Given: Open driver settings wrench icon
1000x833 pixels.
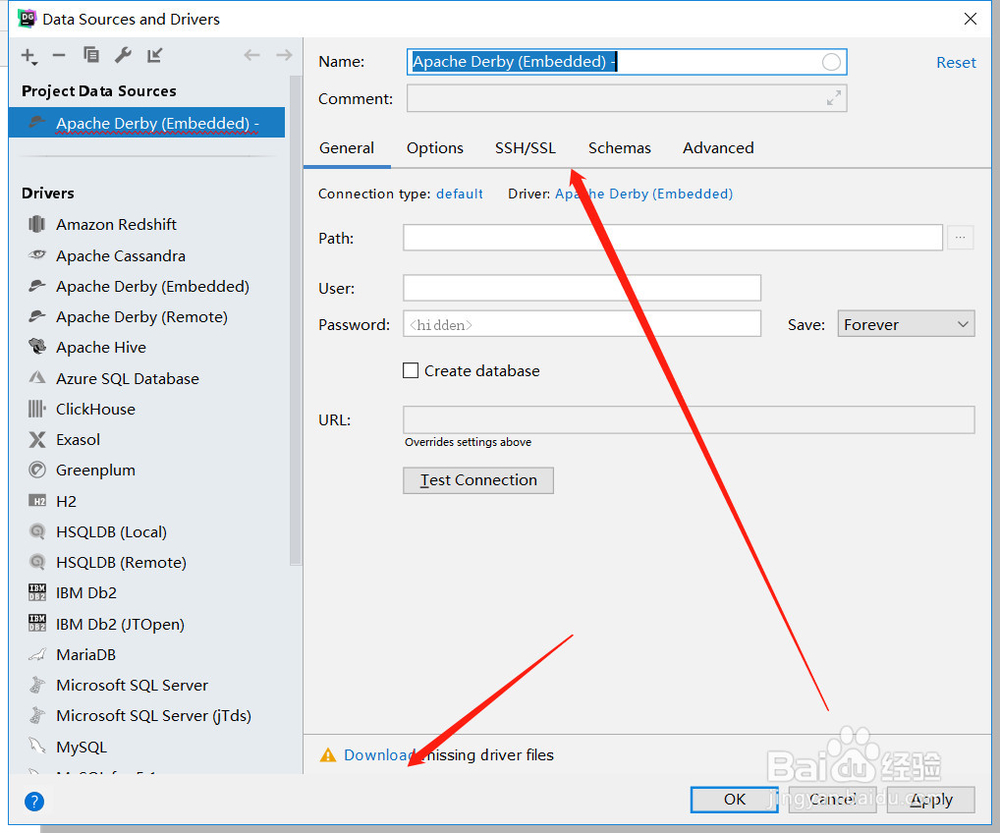Looking at the screenshot, I should 123,55.
